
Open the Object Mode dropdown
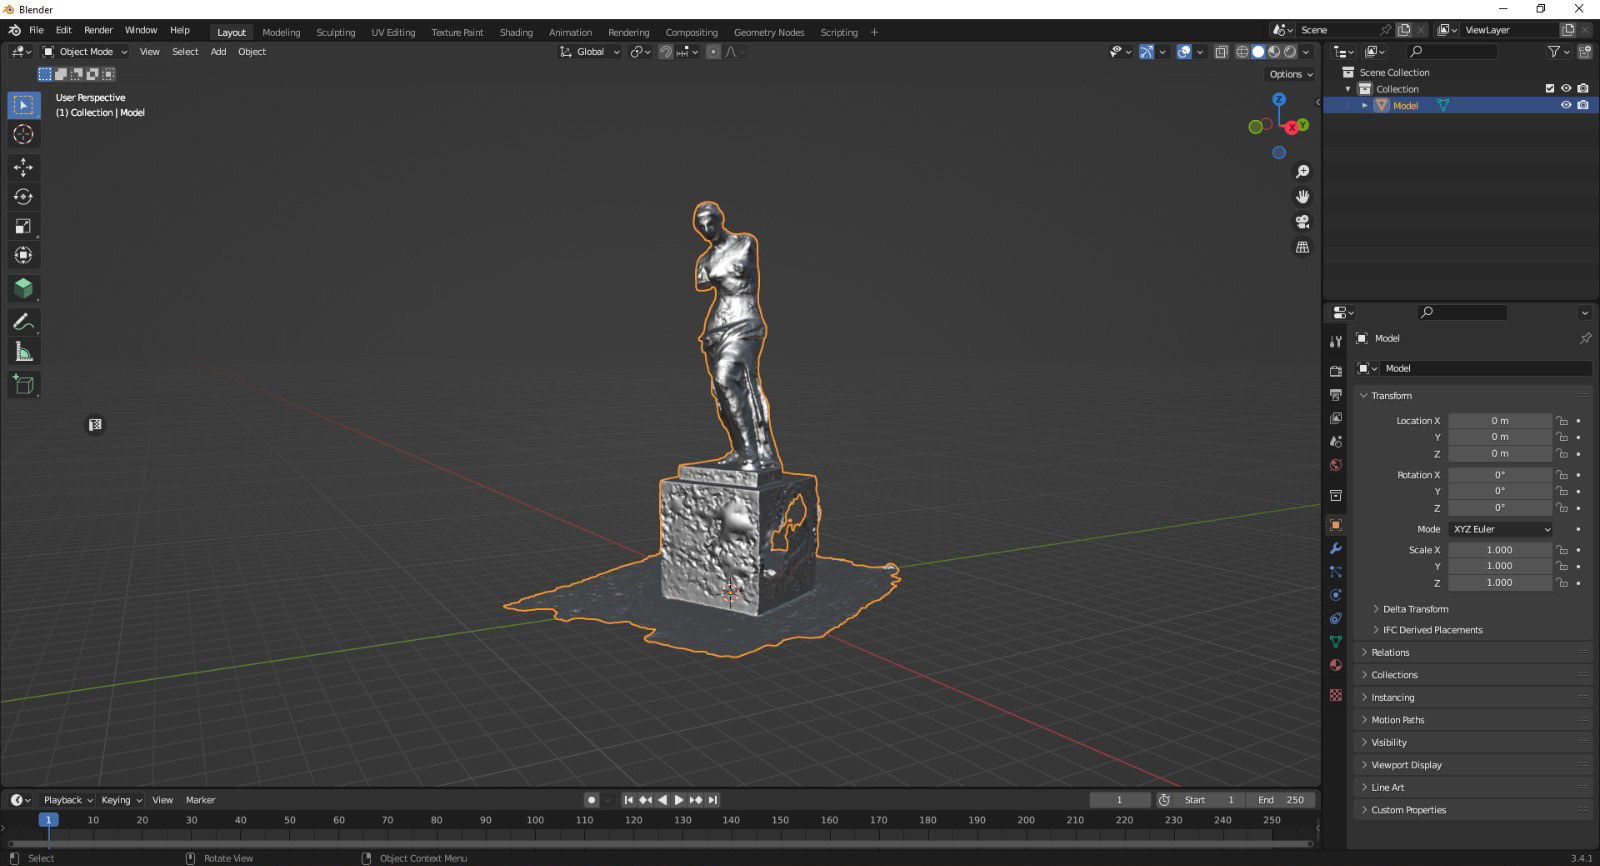click(85, 52)
